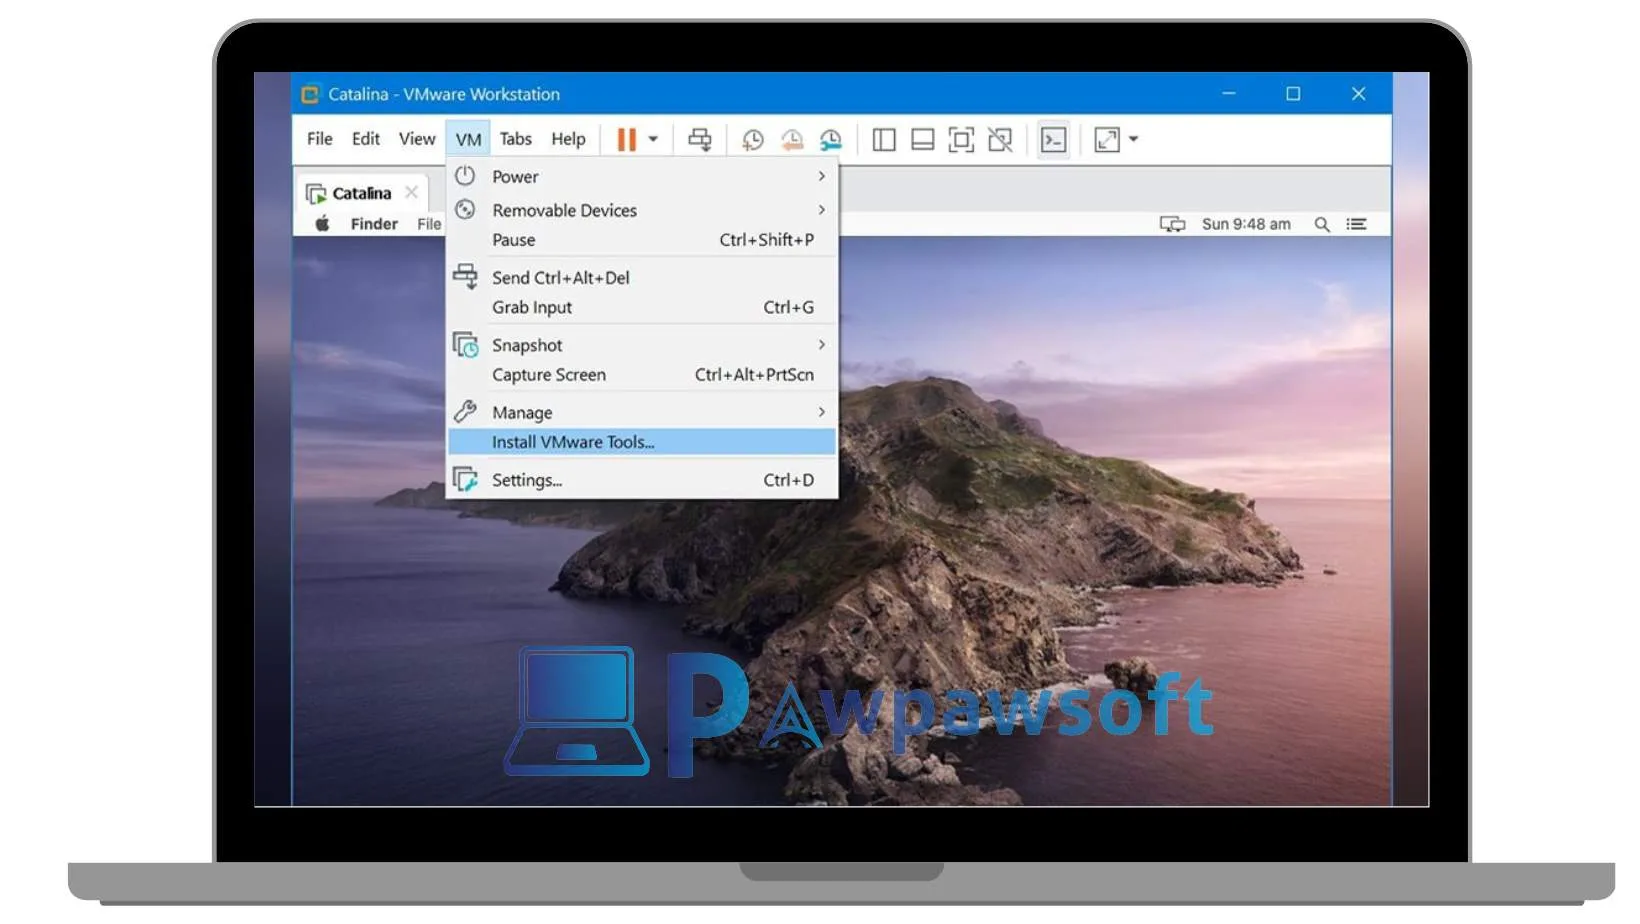The height and width of the screenshot is (924, 1640).
Task: Open the Tabs menu
Action: pyautogui.click(x=516, y=139)
